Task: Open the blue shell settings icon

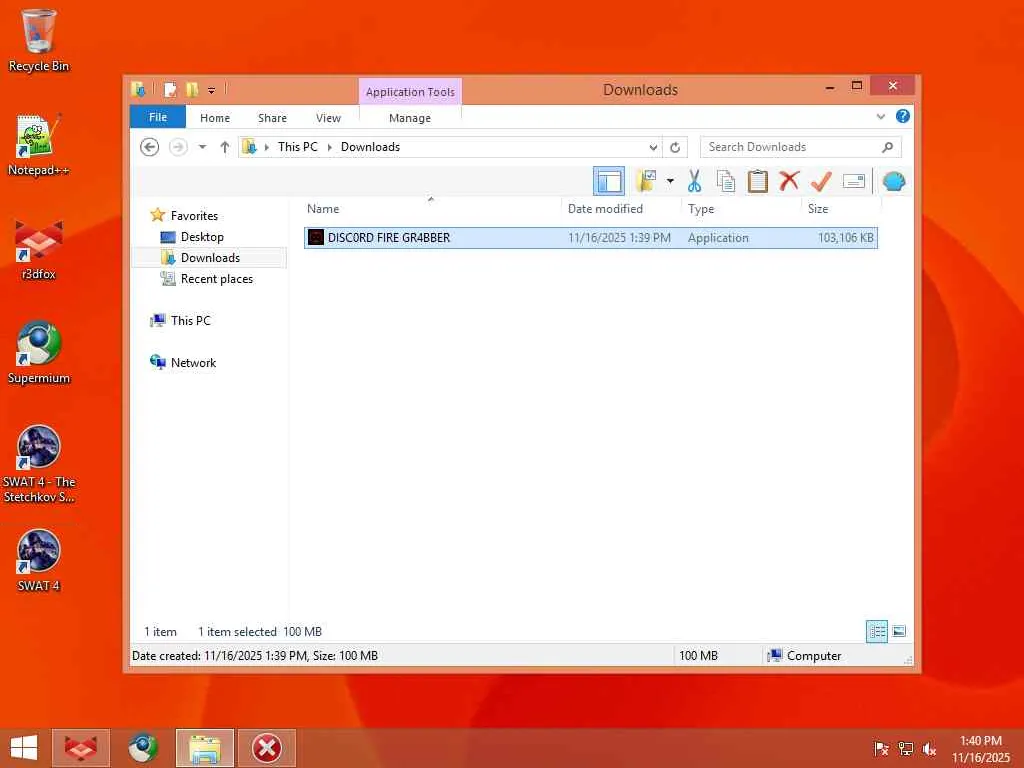Action: click(x=894, y=181)
